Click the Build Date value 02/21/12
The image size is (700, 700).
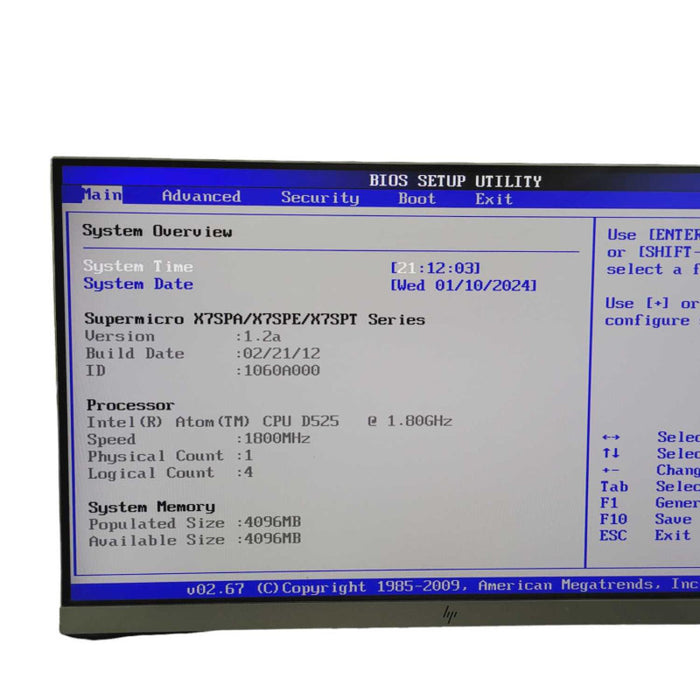[x=282, y=354]
